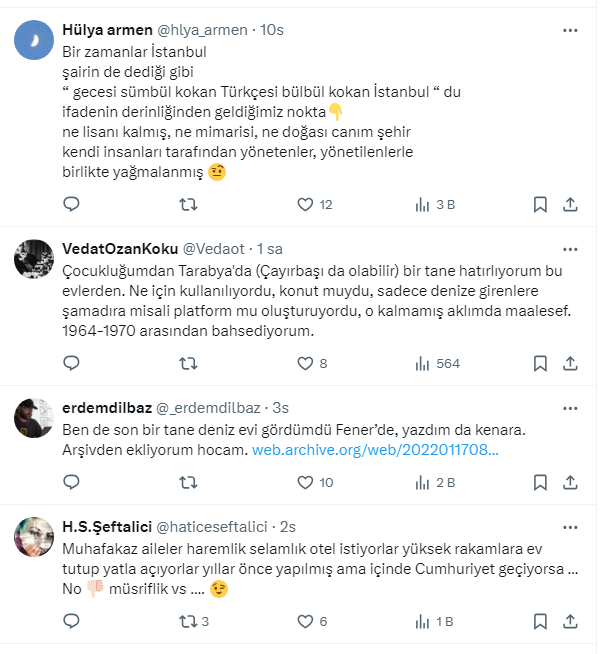The image size is (602, 654).
Task: Open Hülya armen's profile avatar
Action: (33, 42)
